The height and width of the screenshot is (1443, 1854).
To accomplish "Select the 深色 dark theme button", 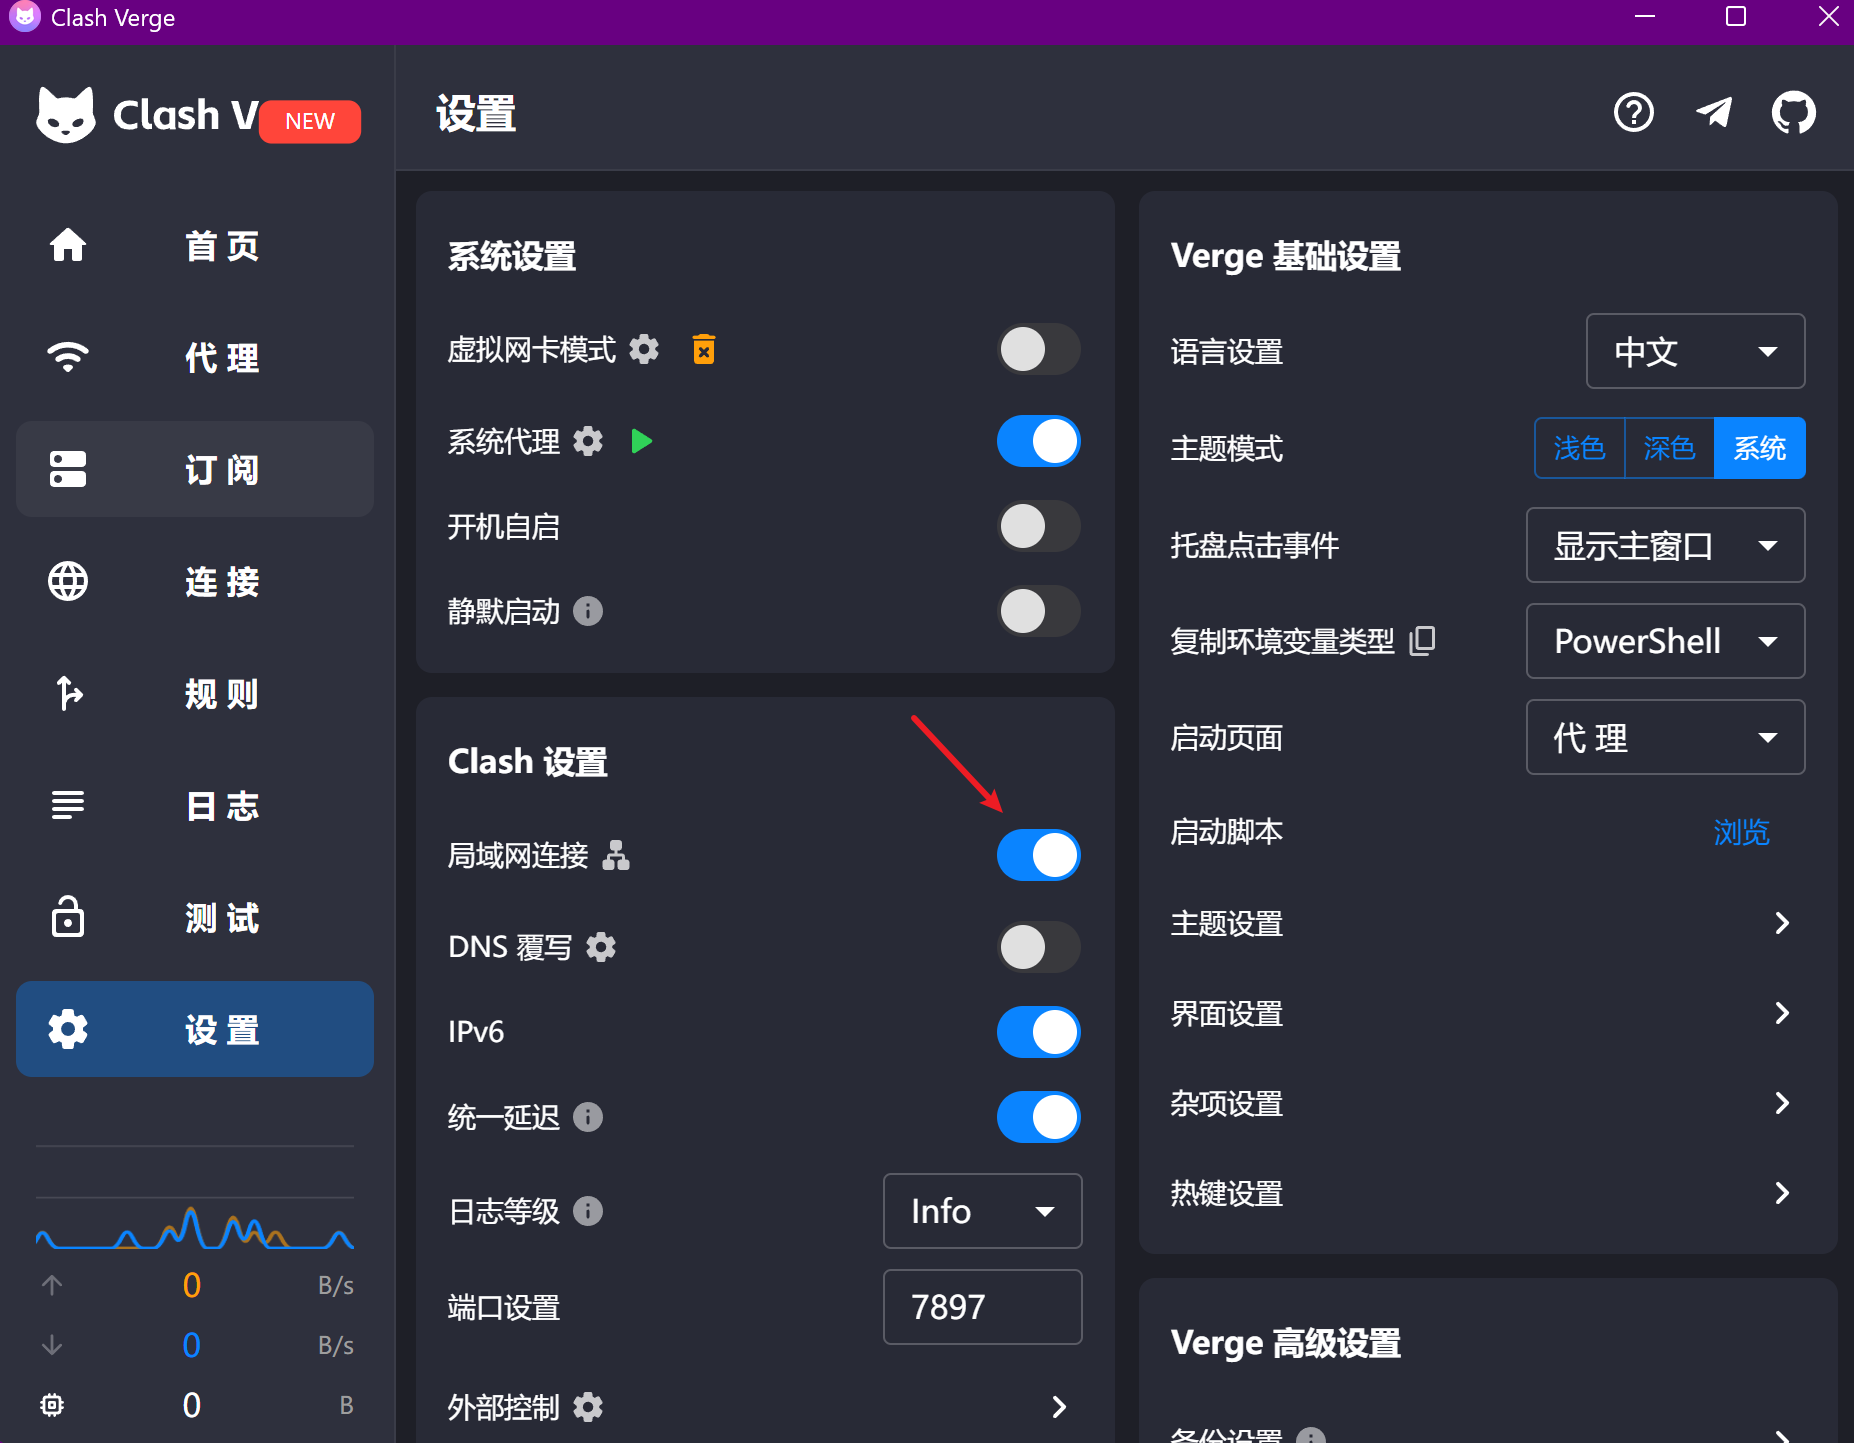I will coord(1669,448).
